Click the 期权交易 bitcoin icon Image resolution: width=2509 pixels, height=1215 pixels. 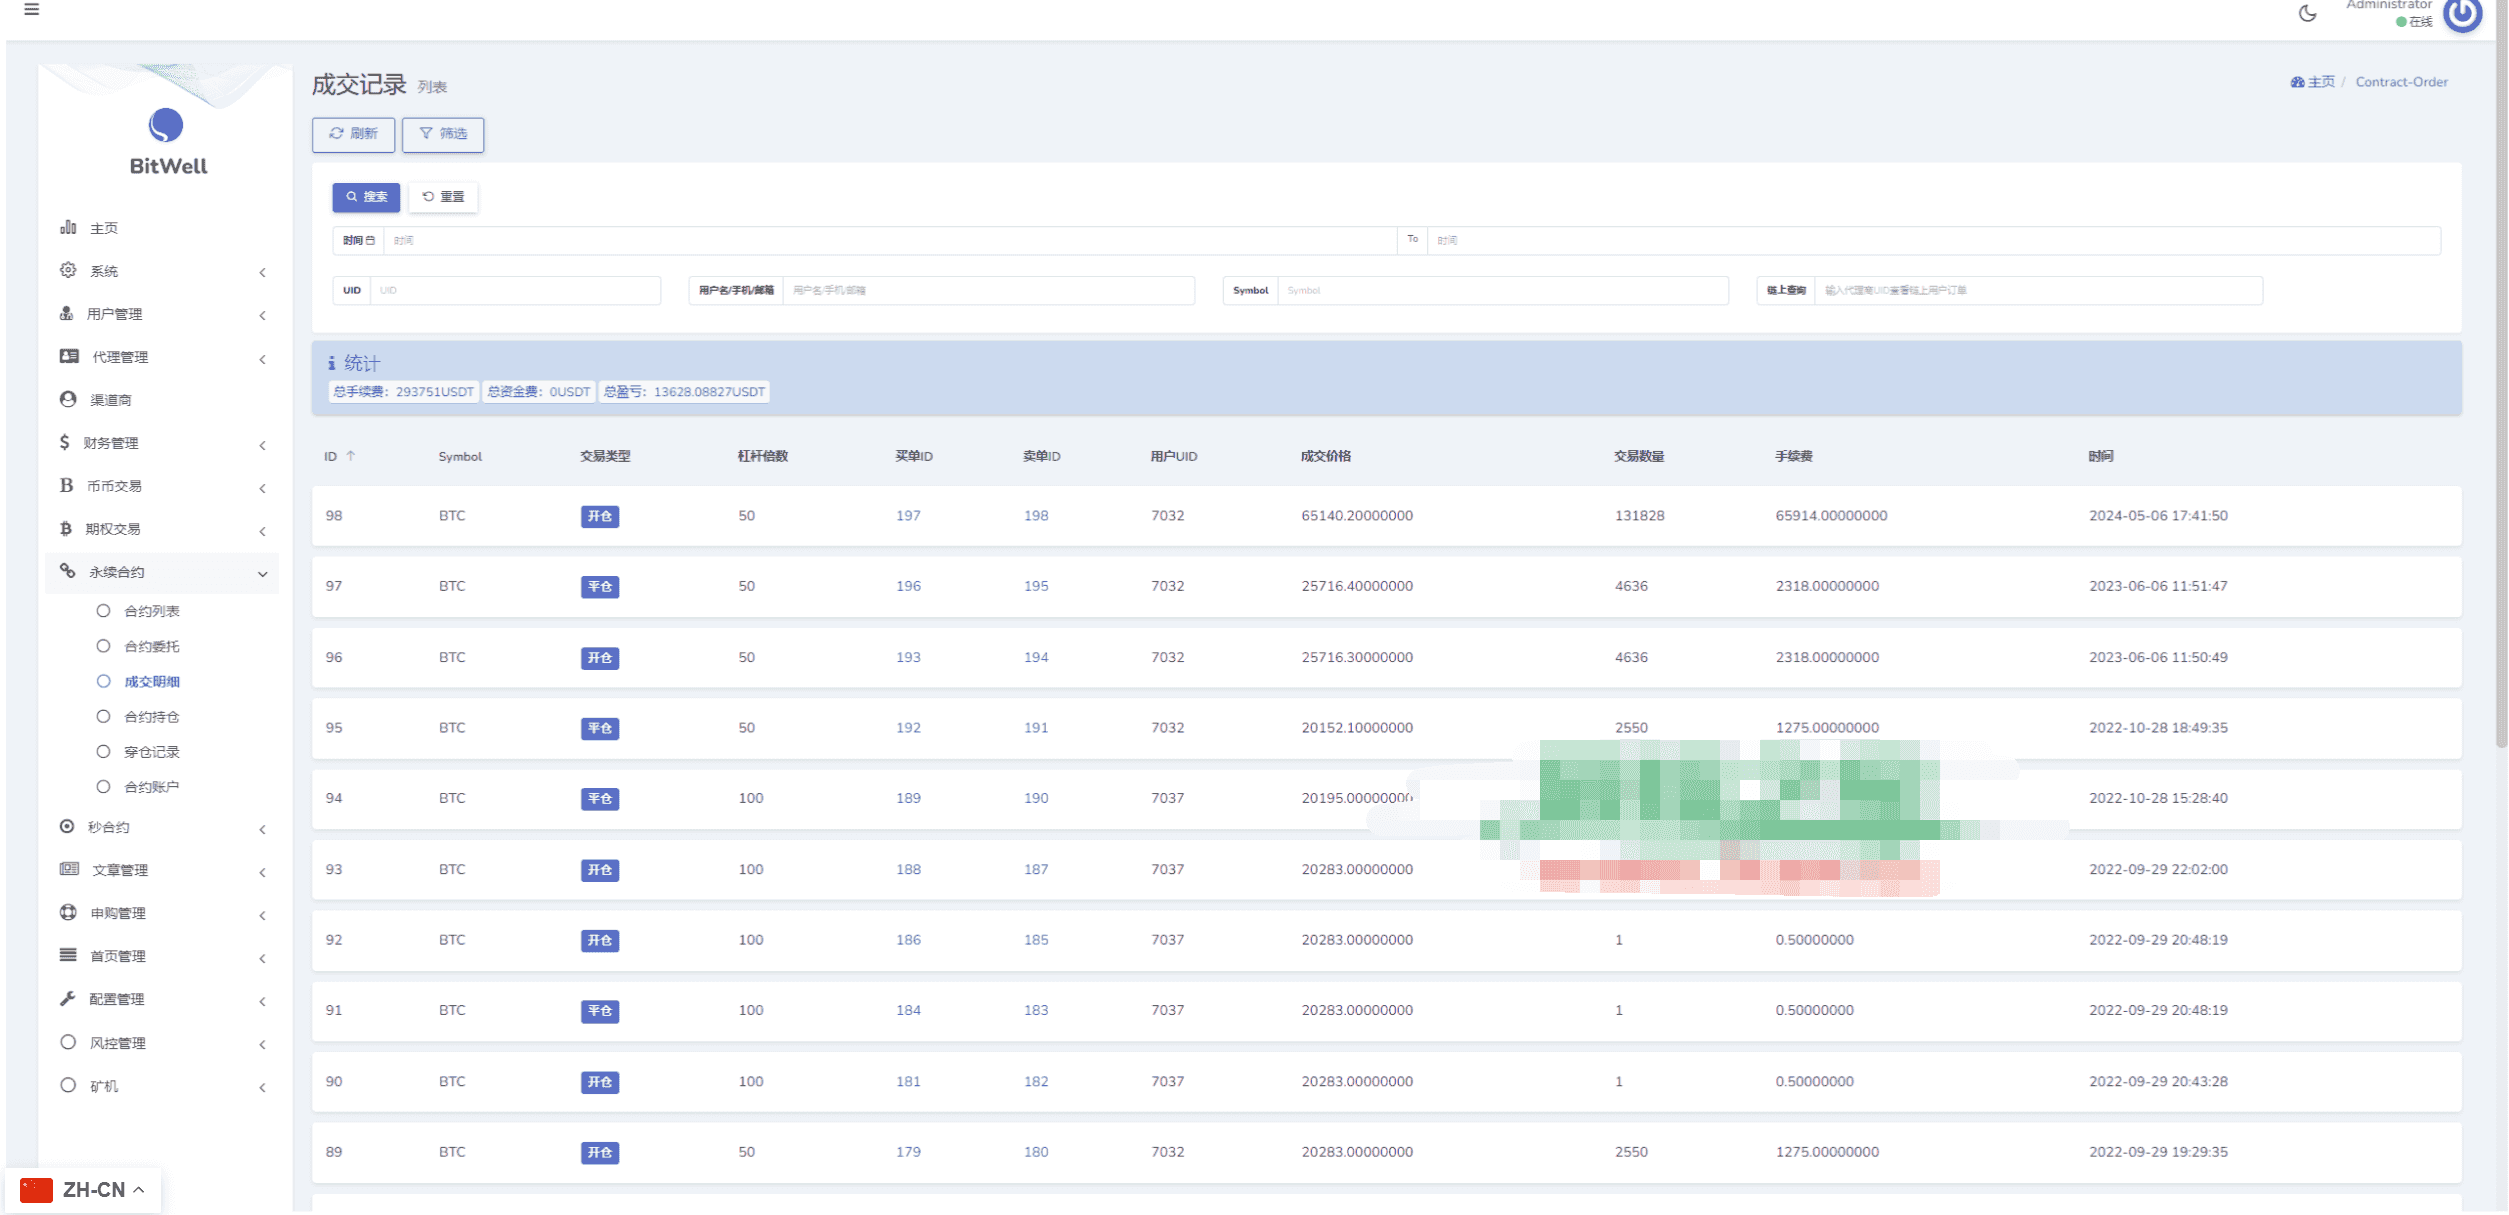pos(66,528)
